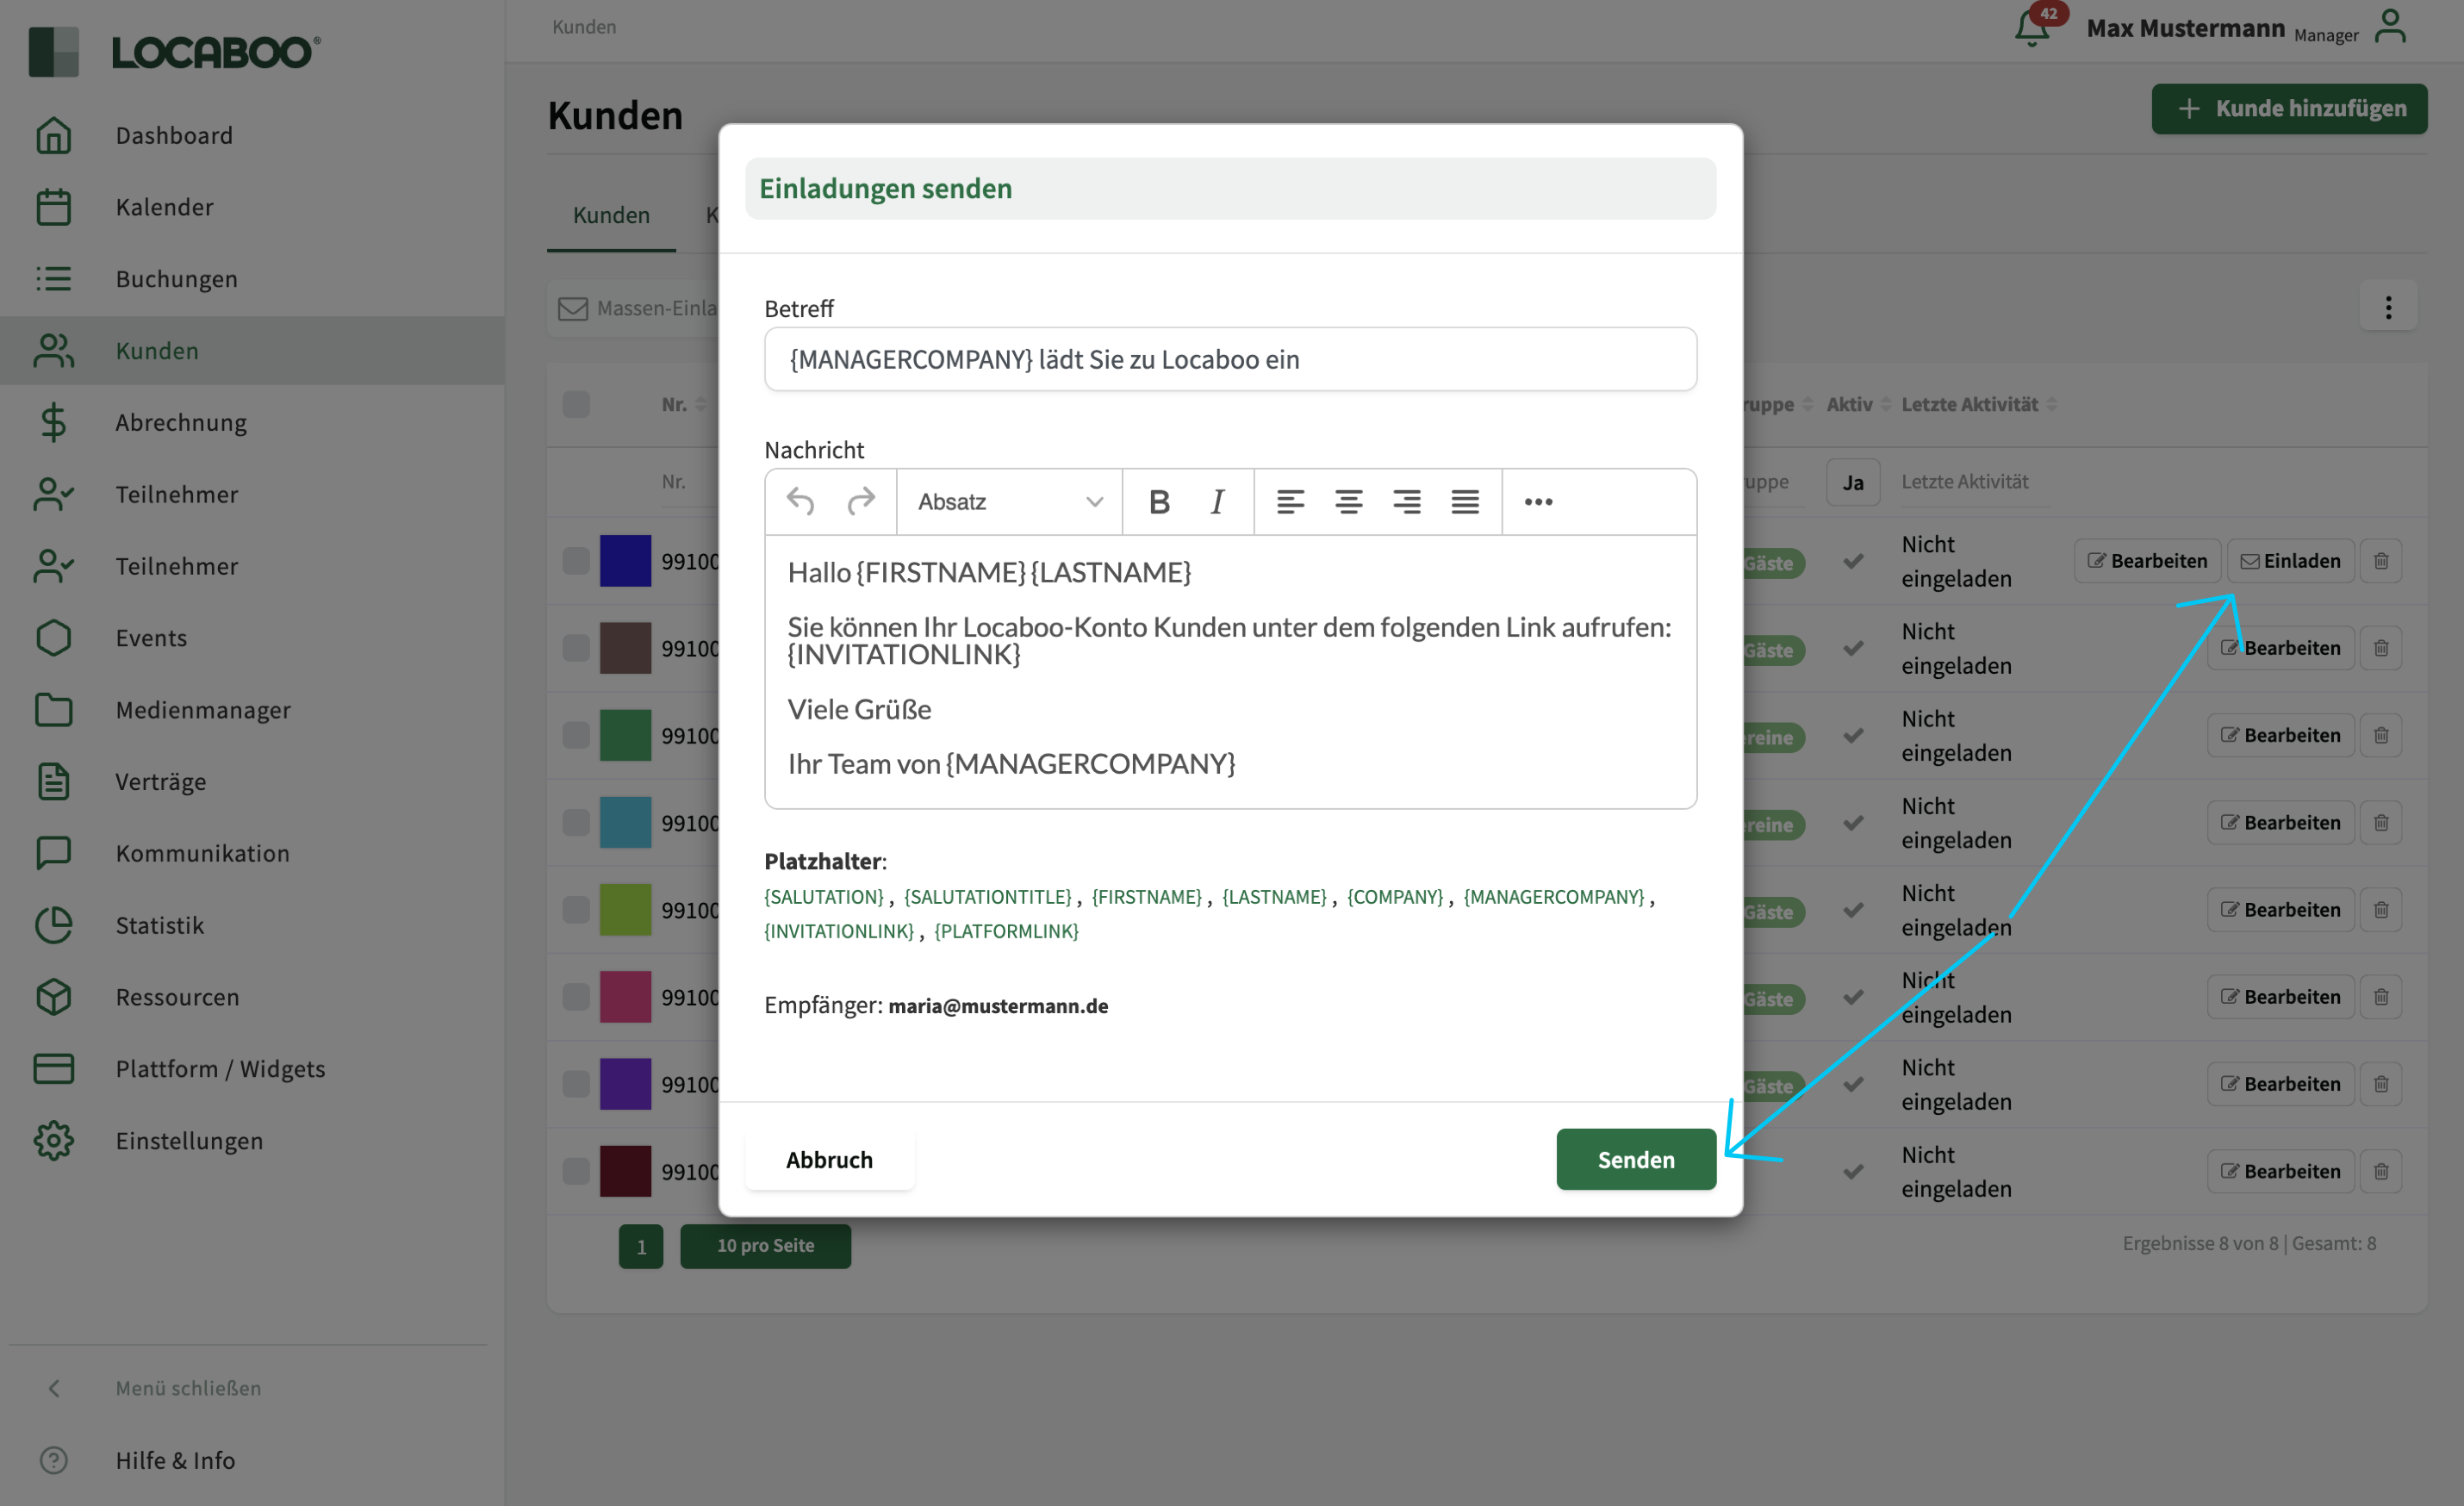2464x1506 pixels.
Task: Click the Abbruch button
Action: point(829,1159)
